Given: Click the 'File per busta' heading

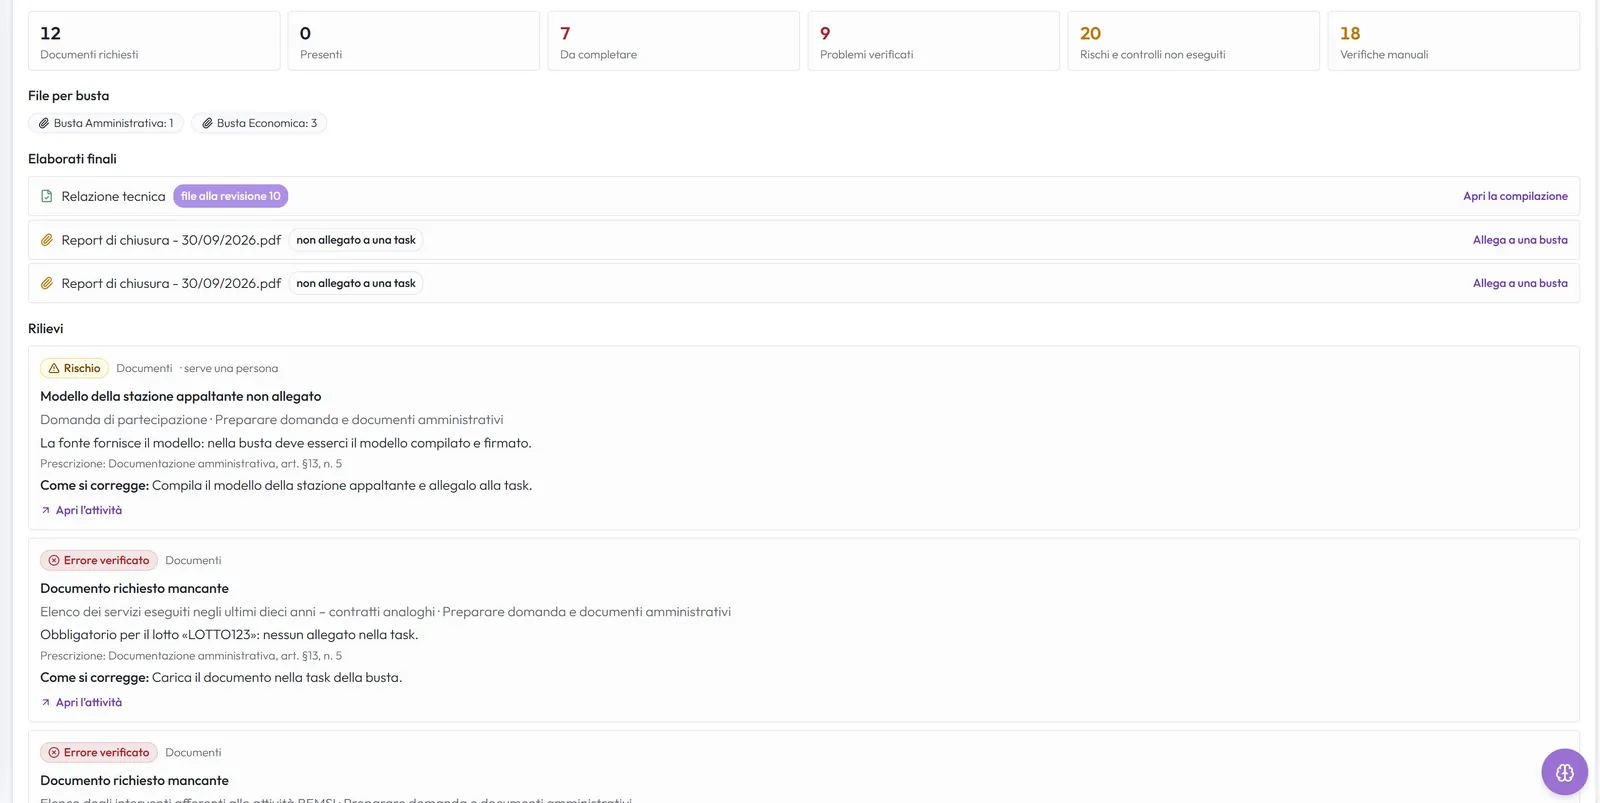Looking at the screenshot, I should coord(69,96).
